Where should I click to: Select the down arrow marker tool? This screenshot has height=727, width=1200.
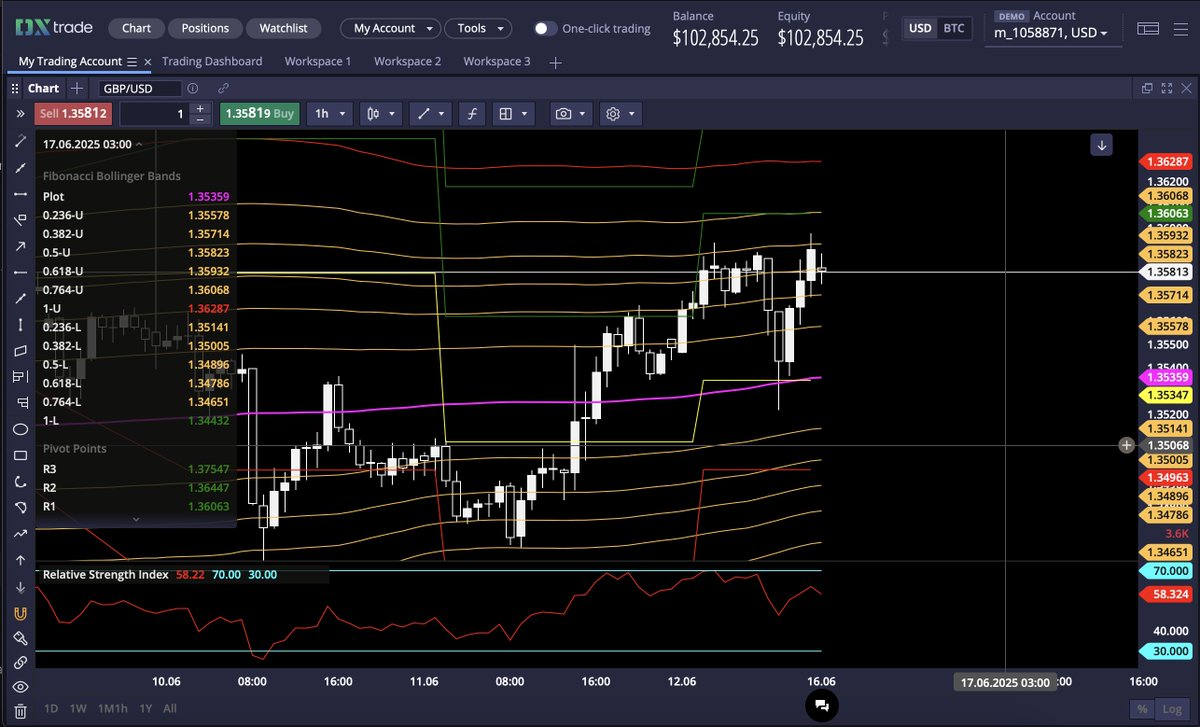pos(20,587)
